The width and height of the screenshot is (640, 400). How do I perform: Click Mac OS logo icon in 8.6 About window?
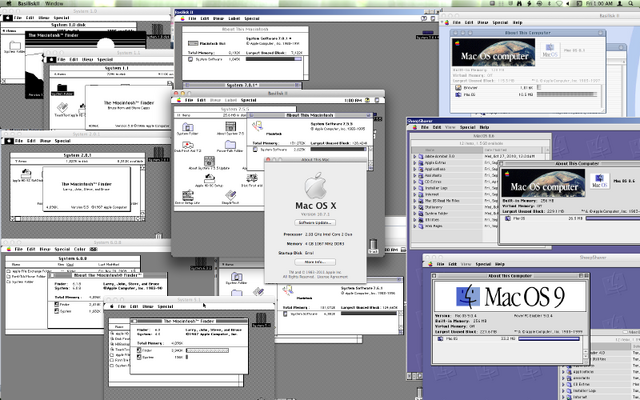pos(599,181)
